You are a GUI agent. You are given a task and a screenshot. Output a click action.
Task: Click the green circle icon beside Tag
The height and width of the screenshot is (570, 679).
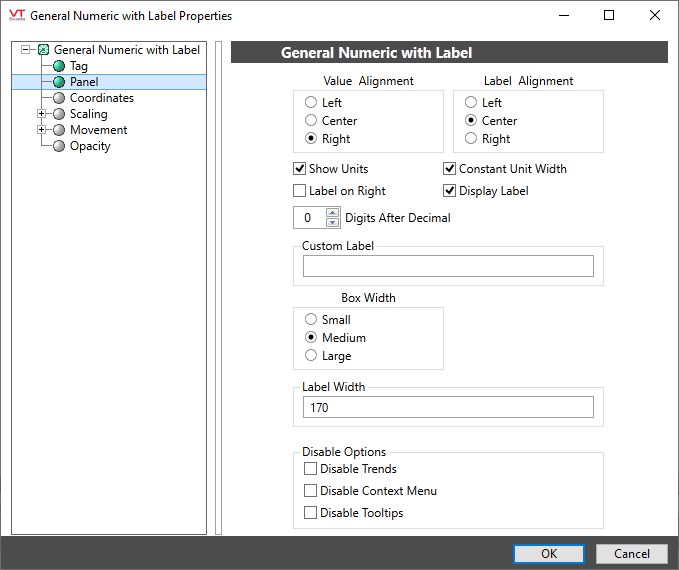59,66
